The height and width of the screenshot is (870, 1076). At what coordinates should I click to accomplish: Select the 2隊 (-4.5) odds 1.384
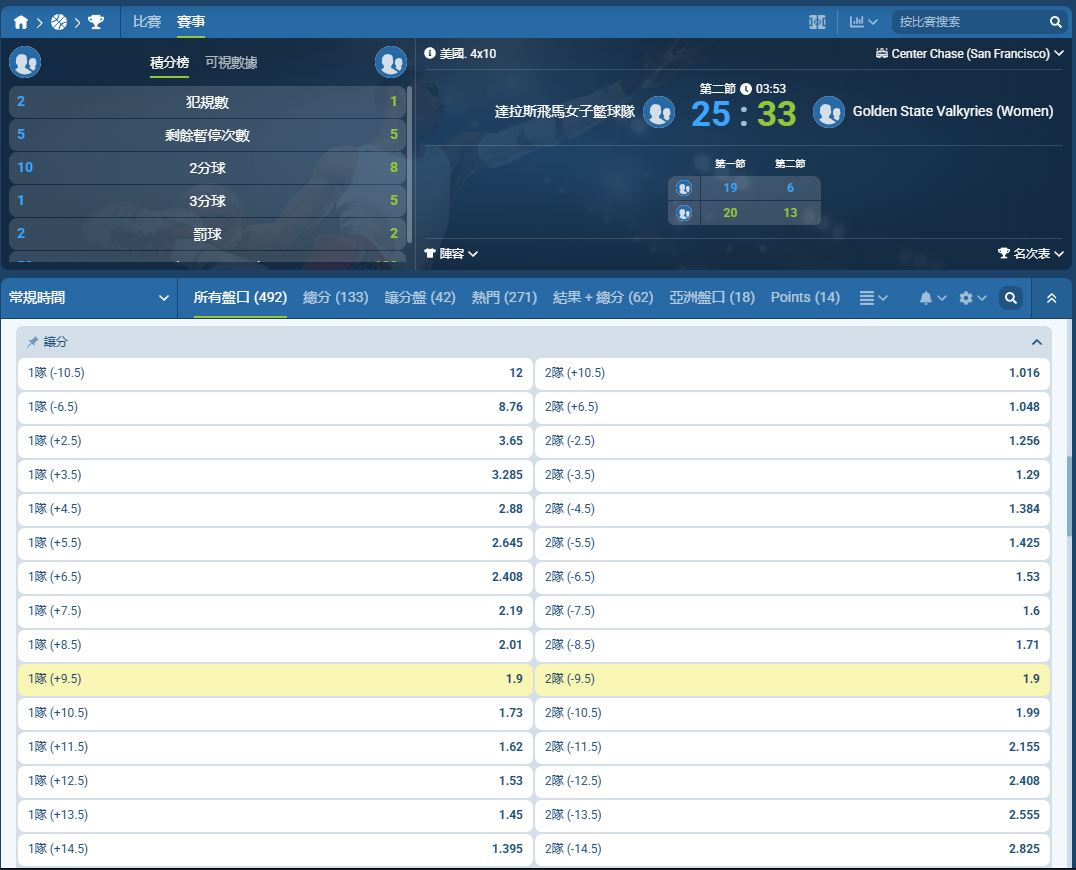point(793,509)
